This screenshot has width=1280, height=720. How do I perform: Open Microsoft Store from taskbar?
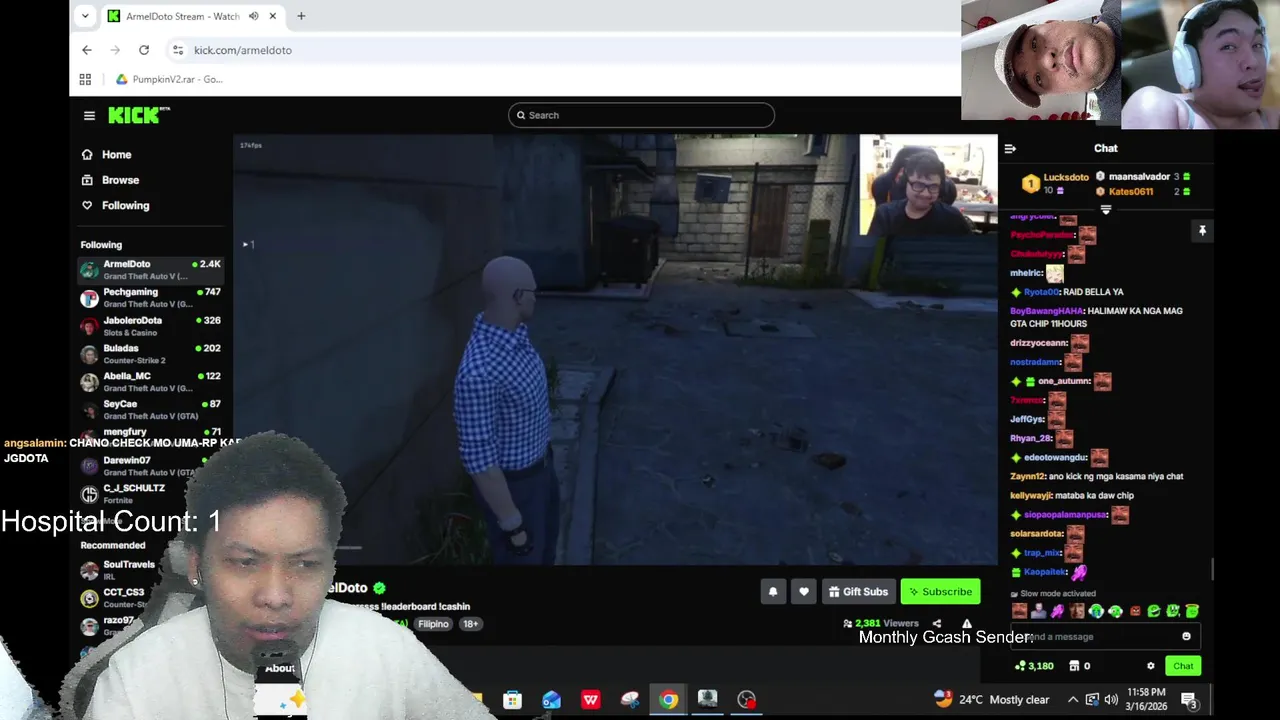pyautogui.click(x=512, y=700)
